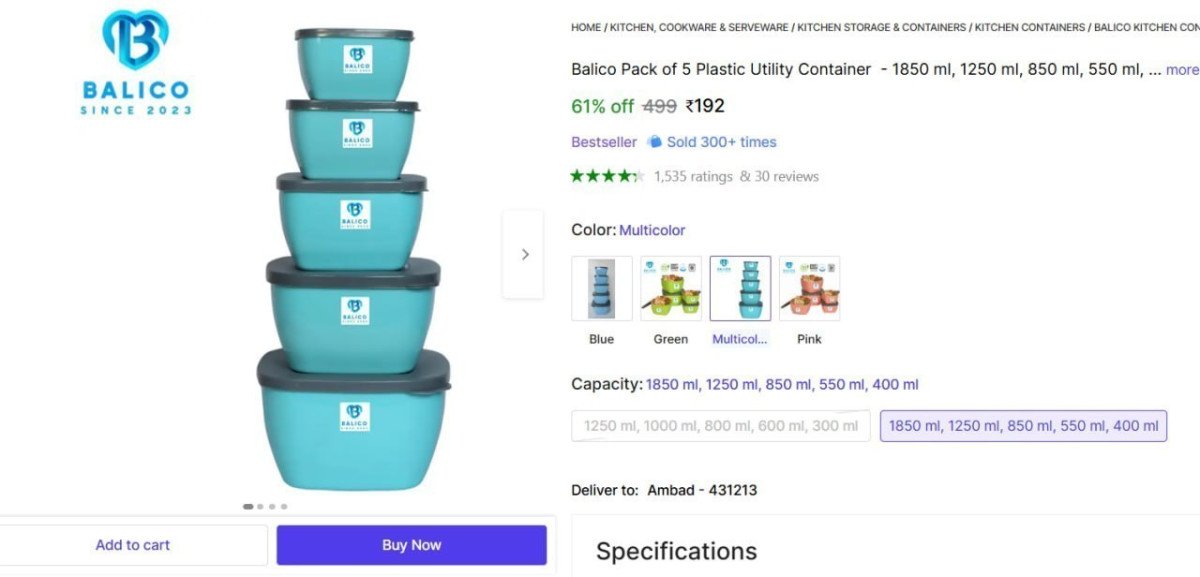This screenshot has width=1200, height=577.
Task: Click the Buy Now button
Action: 411,544
